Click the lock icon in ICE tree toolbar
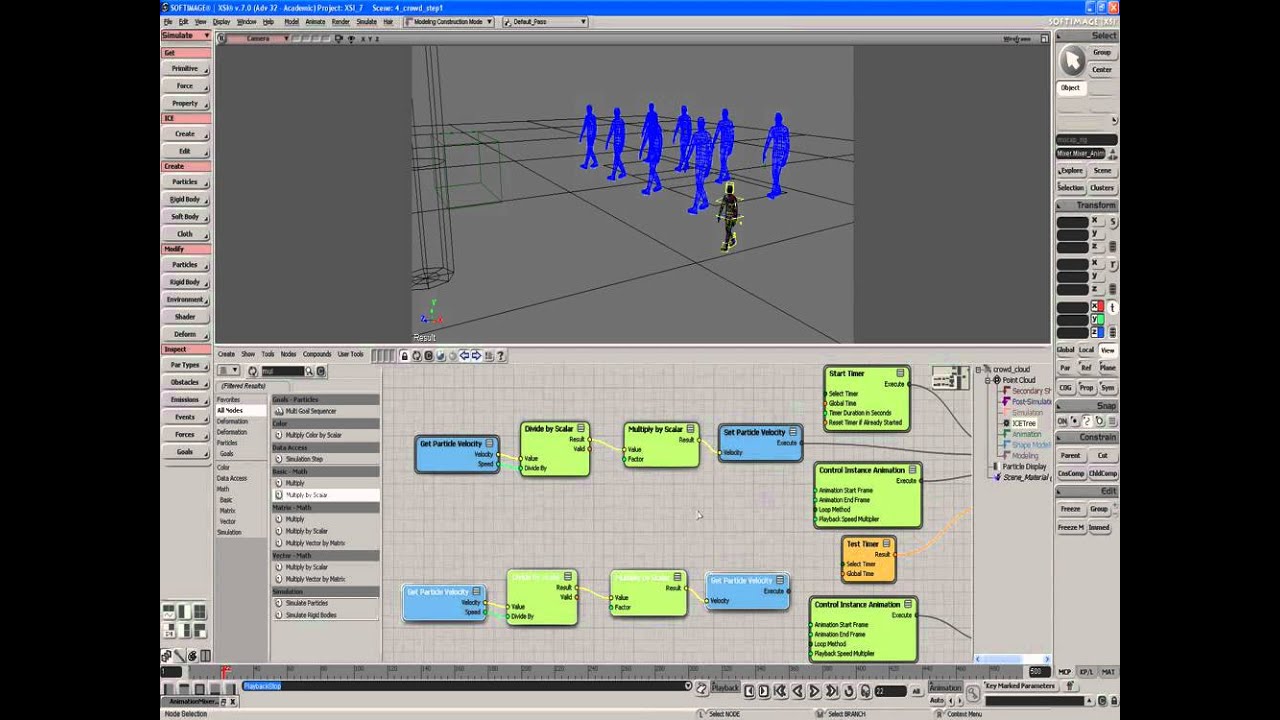 pos(404,355)
